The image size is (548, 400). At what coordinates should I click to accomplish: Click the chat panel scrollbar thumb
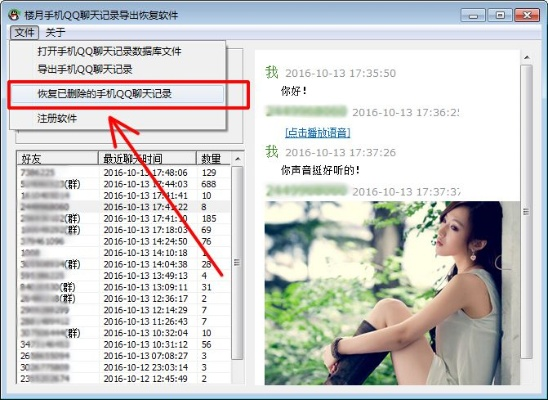(x=526, y=211)
